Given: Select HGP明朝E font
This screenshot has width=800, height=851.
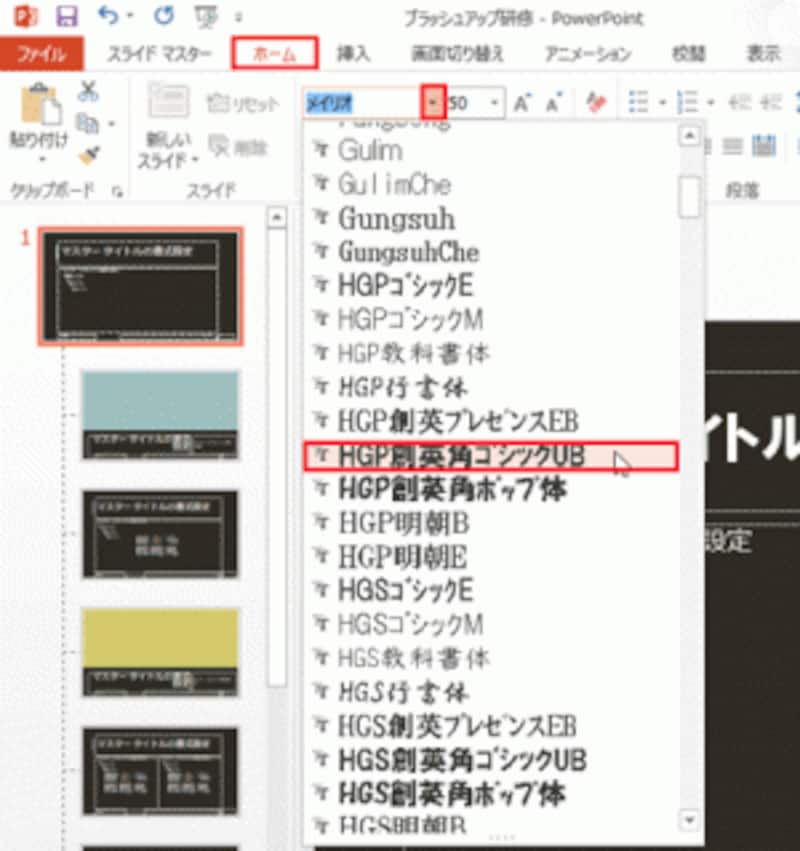Looking at the screenshot, I should click(x=491, y=557).
